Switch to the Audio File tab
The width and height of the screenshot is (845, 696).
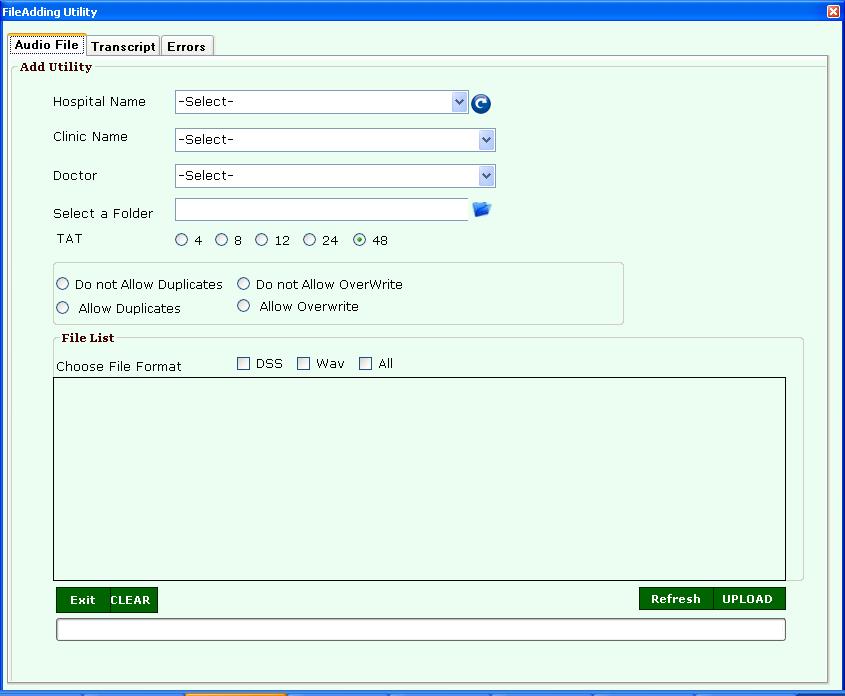tap(47, 45)
